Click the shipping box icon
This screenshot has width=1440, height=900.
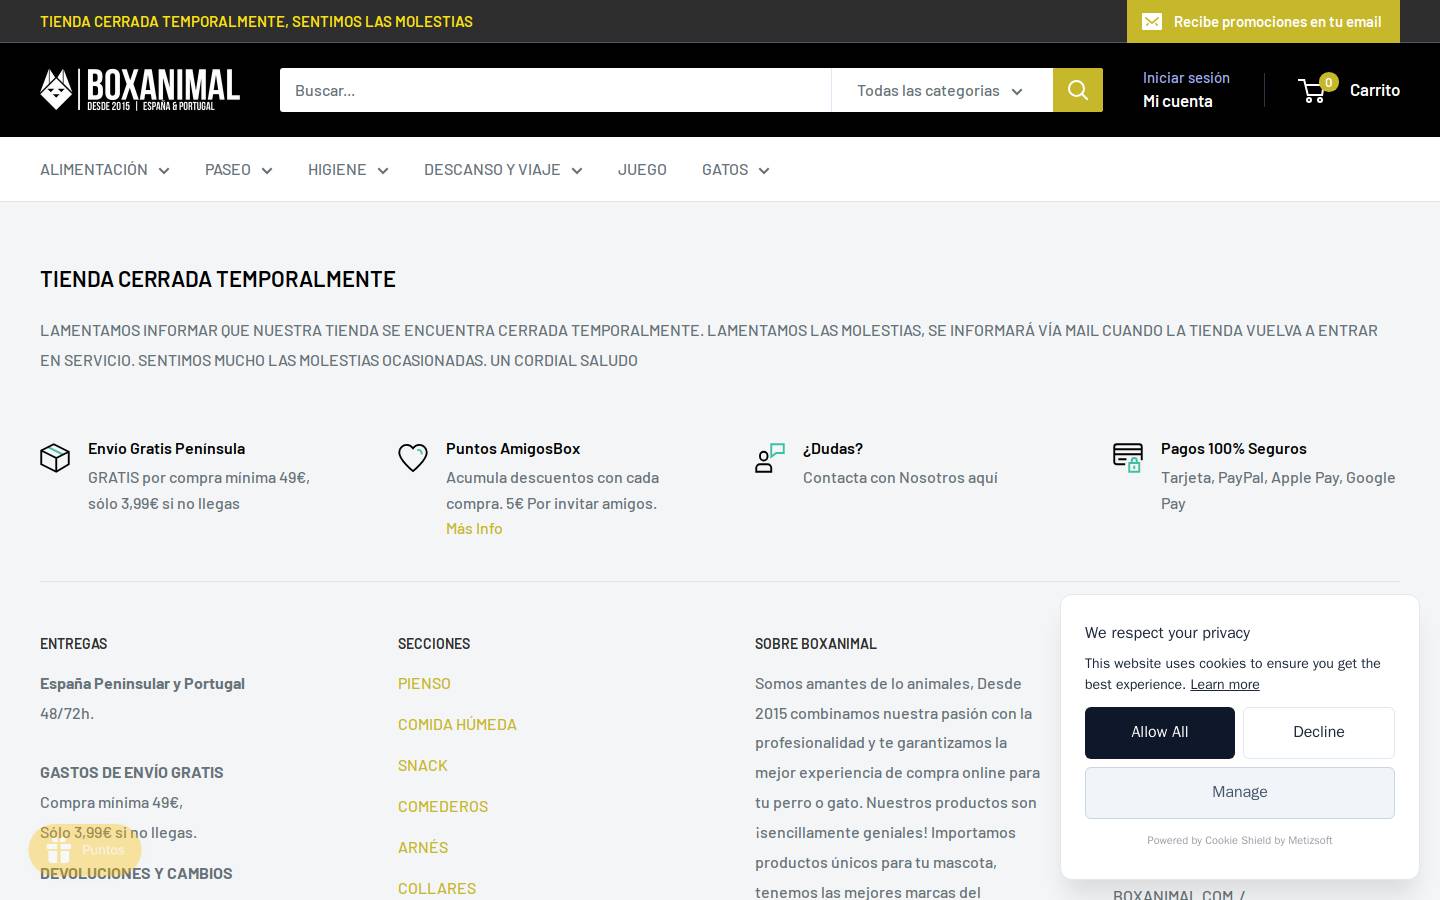[x=55, y=458]
